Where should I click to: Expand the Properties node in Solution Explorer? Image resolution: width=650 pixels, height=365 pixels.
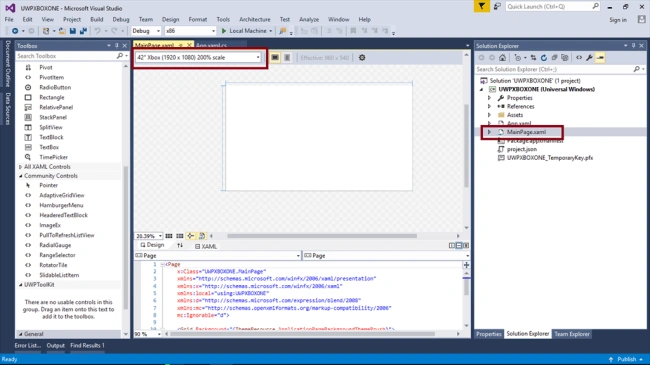pyautogui.click(x=490, y=98)
